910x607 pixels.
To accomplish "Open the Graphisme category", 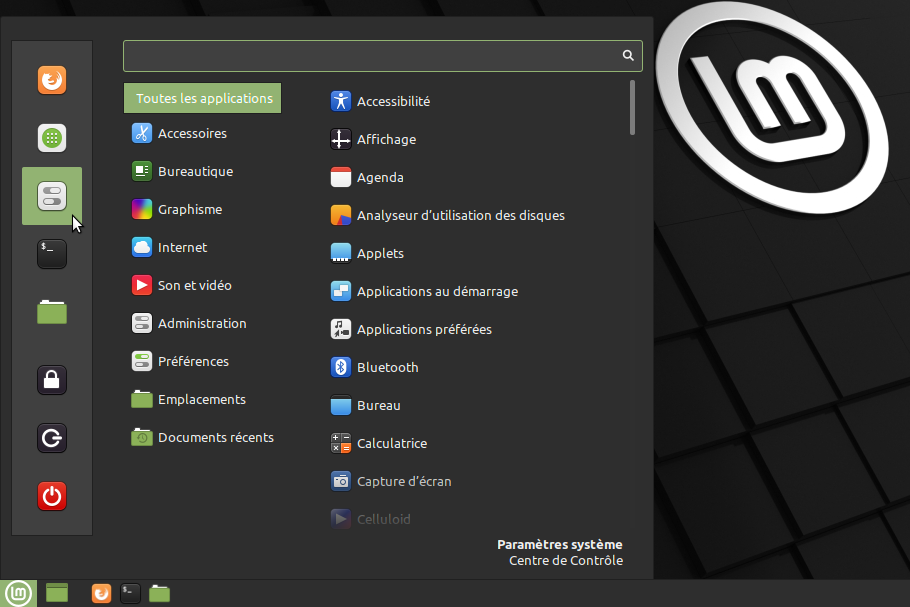I will 189,209.
